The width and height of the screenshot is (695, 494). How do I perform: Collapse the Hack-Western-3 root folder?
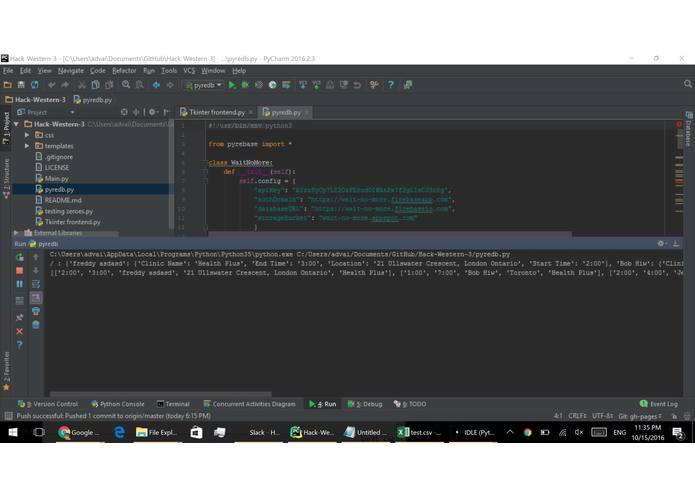pyautogui.click(x=16, y=124)
